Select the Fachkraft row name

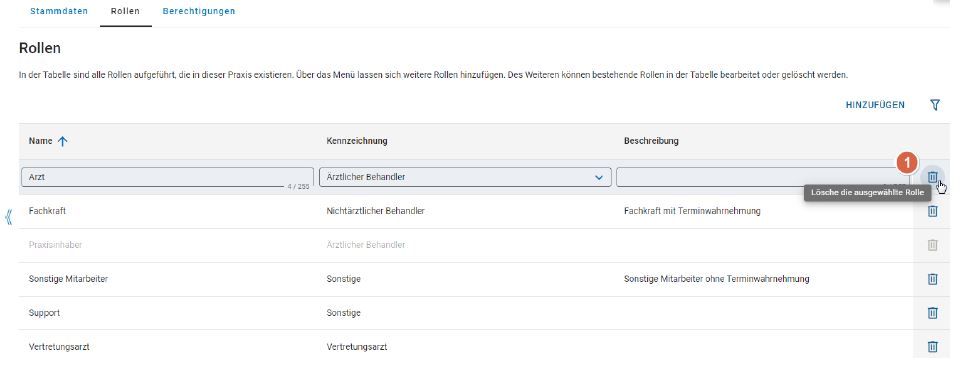coord(47,211)
